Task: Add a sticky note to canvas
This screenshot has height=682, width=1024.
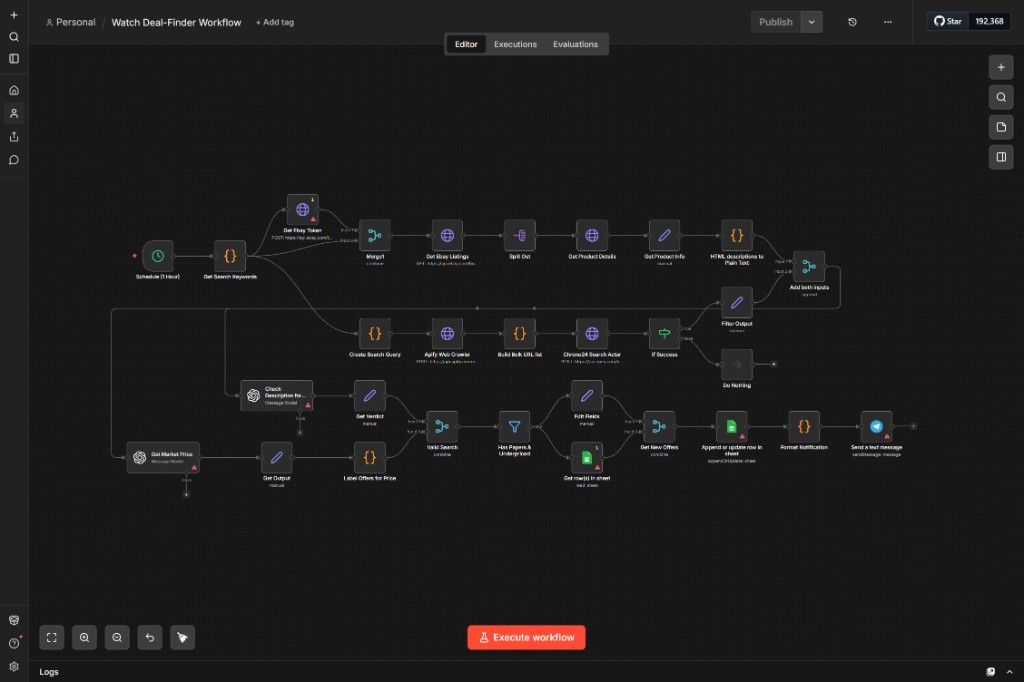Action: pos(1001,127)
